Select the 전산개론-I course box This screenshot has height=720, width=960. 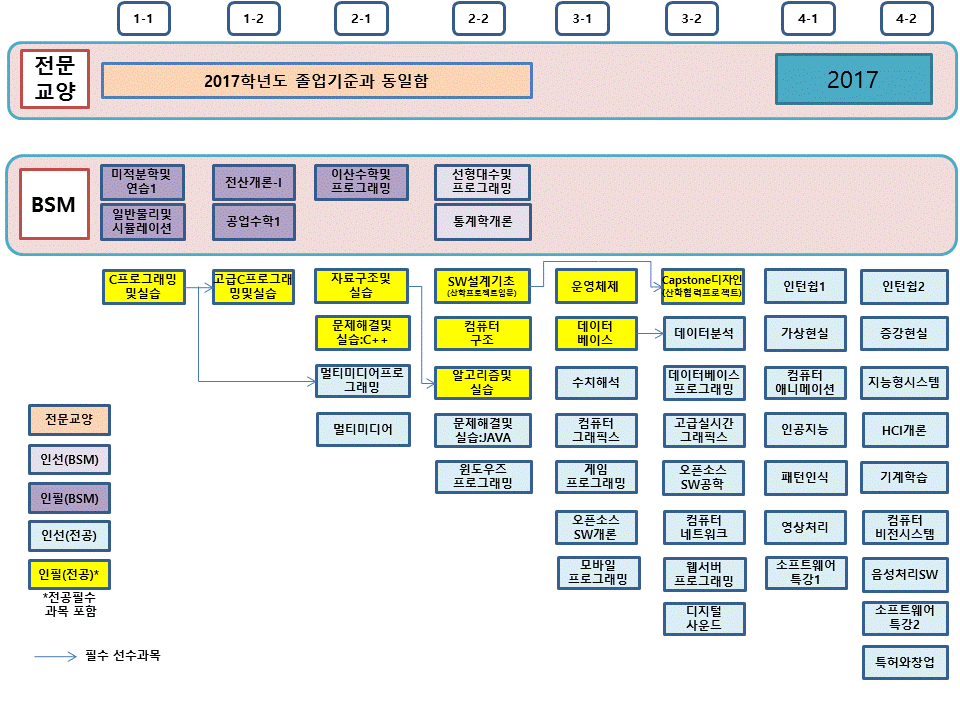253,182
